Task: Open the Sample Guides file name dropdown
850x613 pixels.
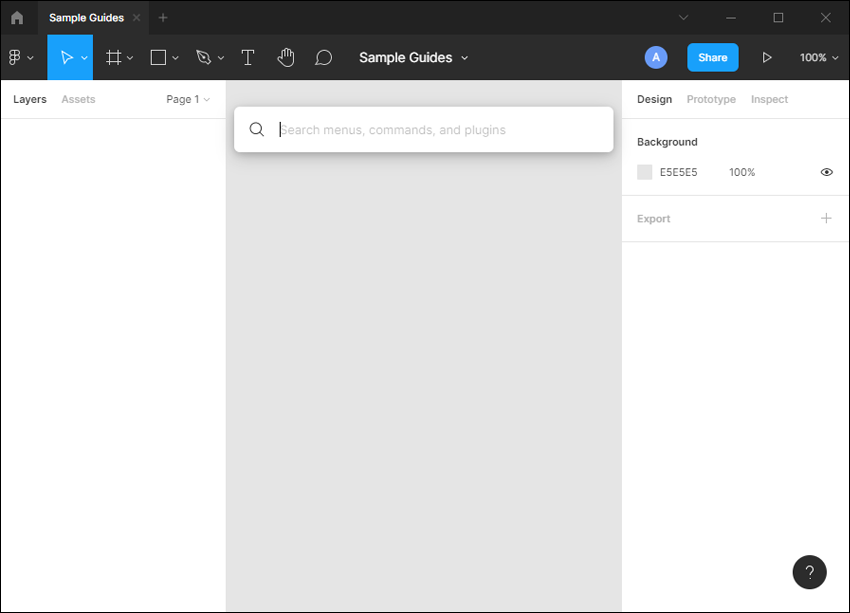Action: [x=462, y=57]
